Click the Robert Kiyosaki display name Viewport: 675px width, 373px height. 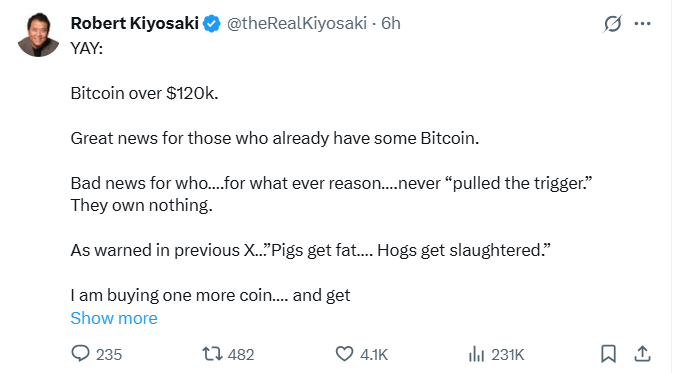pyautogui.click(x=134, y=23)
